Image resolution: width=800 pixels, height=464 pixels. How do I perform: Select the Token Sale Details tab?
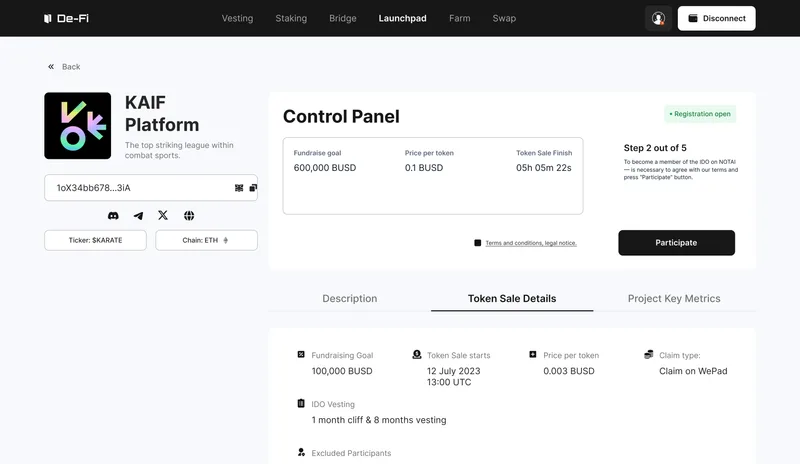pos(512,299)
